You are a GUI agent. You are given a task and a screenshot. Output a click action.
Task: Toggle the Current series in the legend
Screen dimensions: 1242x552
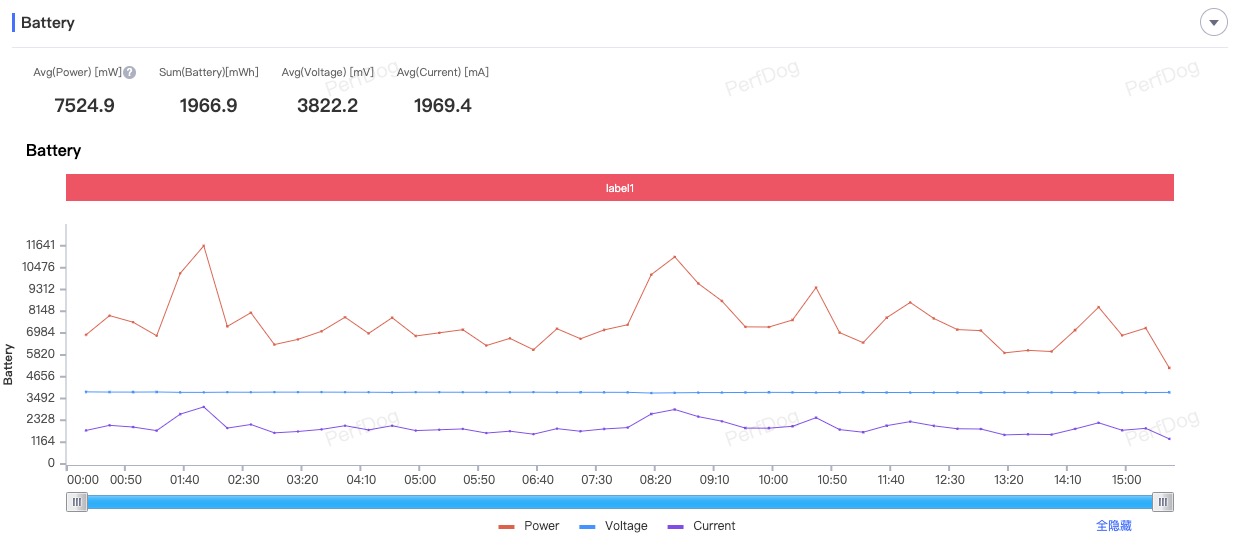[701, 526]
